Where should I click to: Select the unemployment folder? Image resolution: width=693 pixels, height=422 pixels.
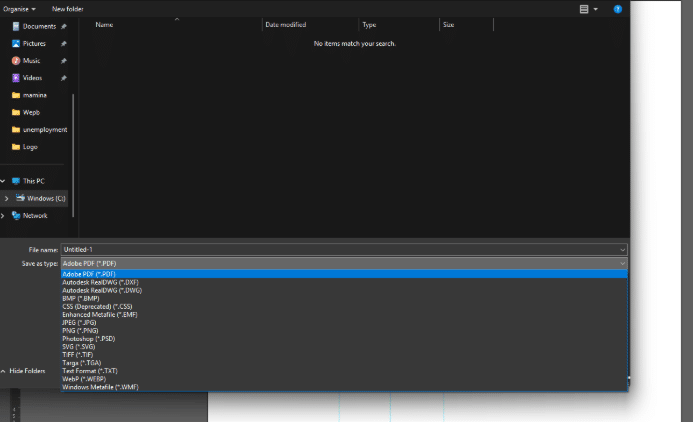point(45,130)
